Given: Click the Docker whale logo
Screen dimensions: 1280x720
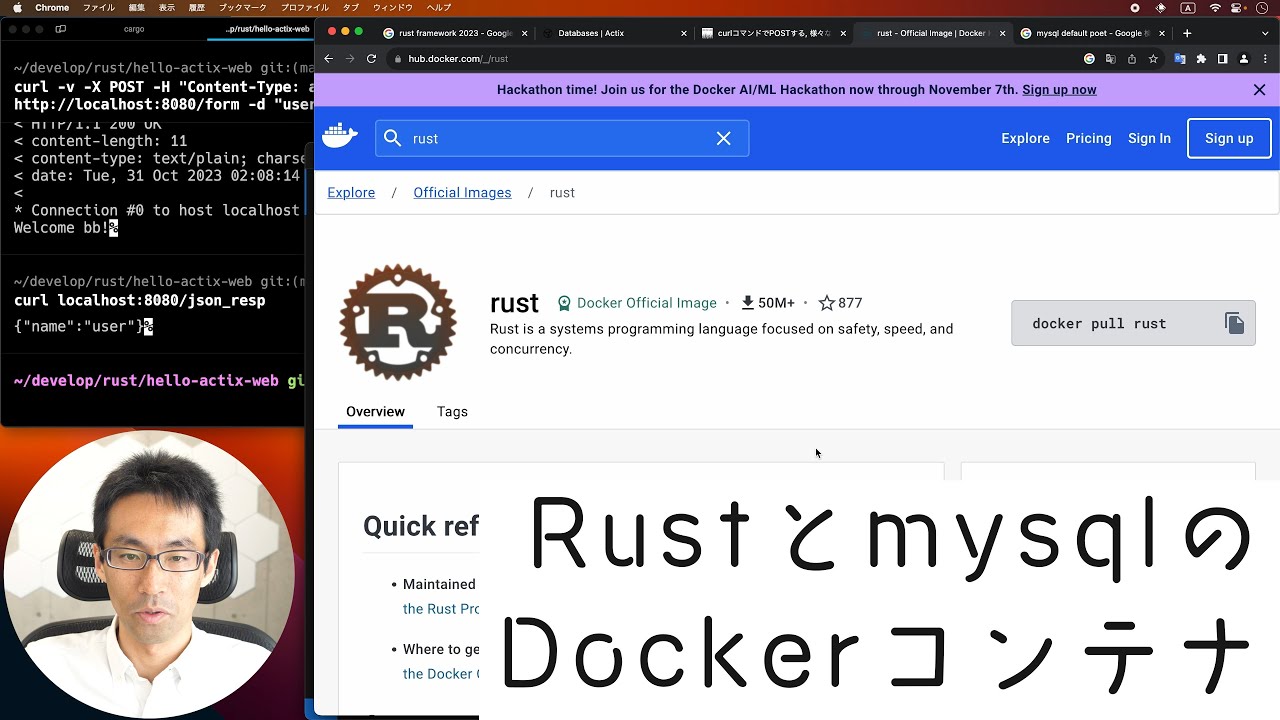Looking at the screenshot, I should point(340,137).
